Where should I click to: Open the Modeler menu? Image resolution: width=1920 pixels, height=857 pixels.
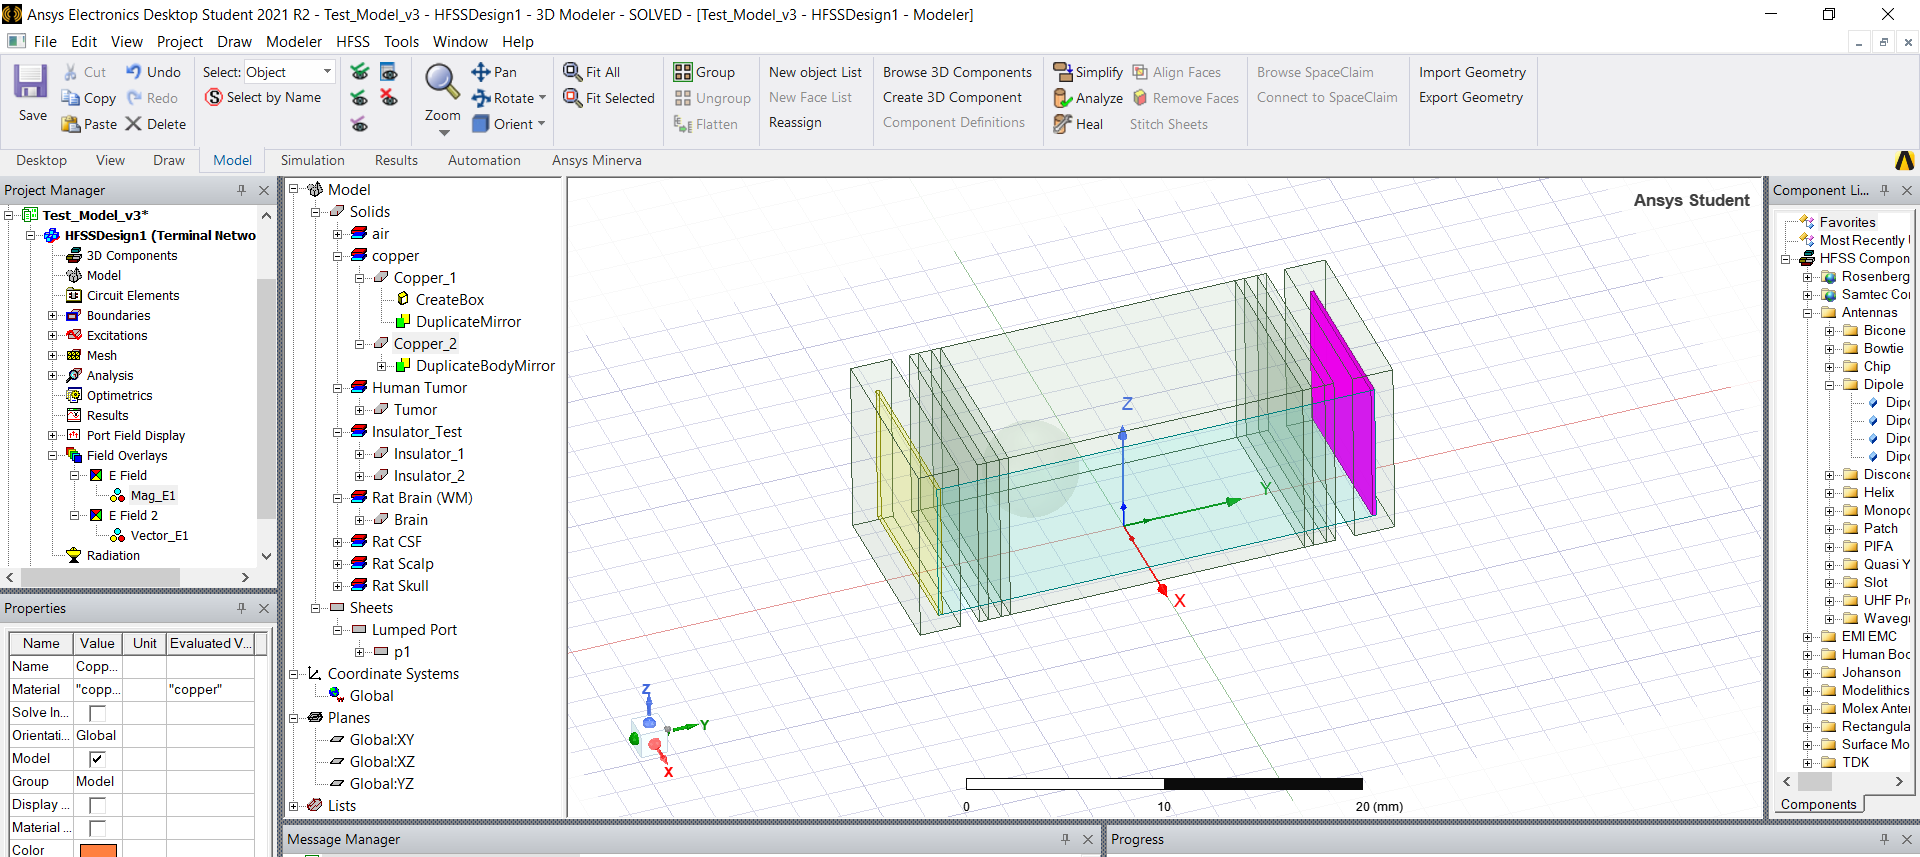(x=294, y=42)
